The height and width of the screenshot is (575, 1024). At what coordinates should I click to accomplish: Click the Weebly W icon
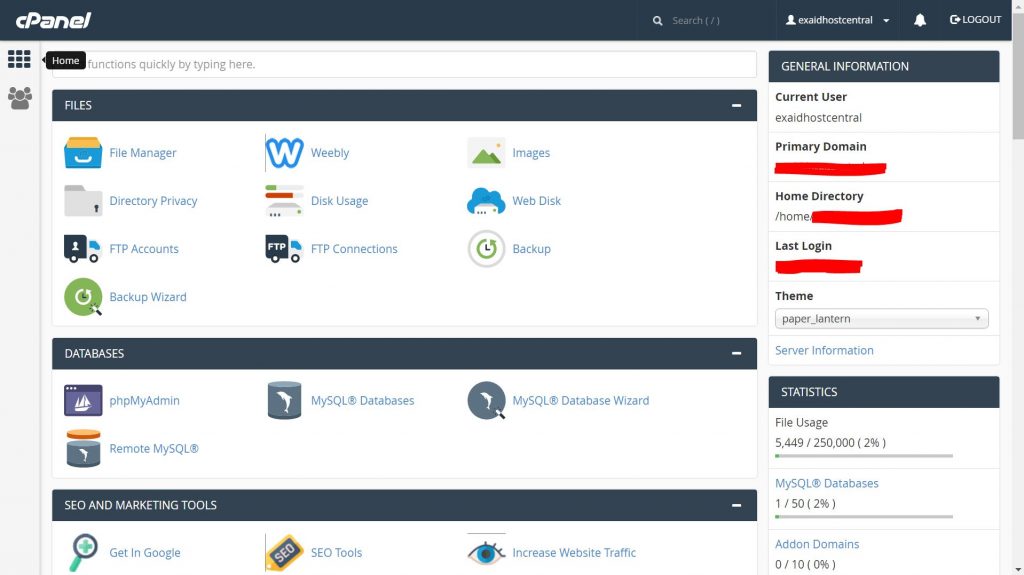[x=284, y=152]
